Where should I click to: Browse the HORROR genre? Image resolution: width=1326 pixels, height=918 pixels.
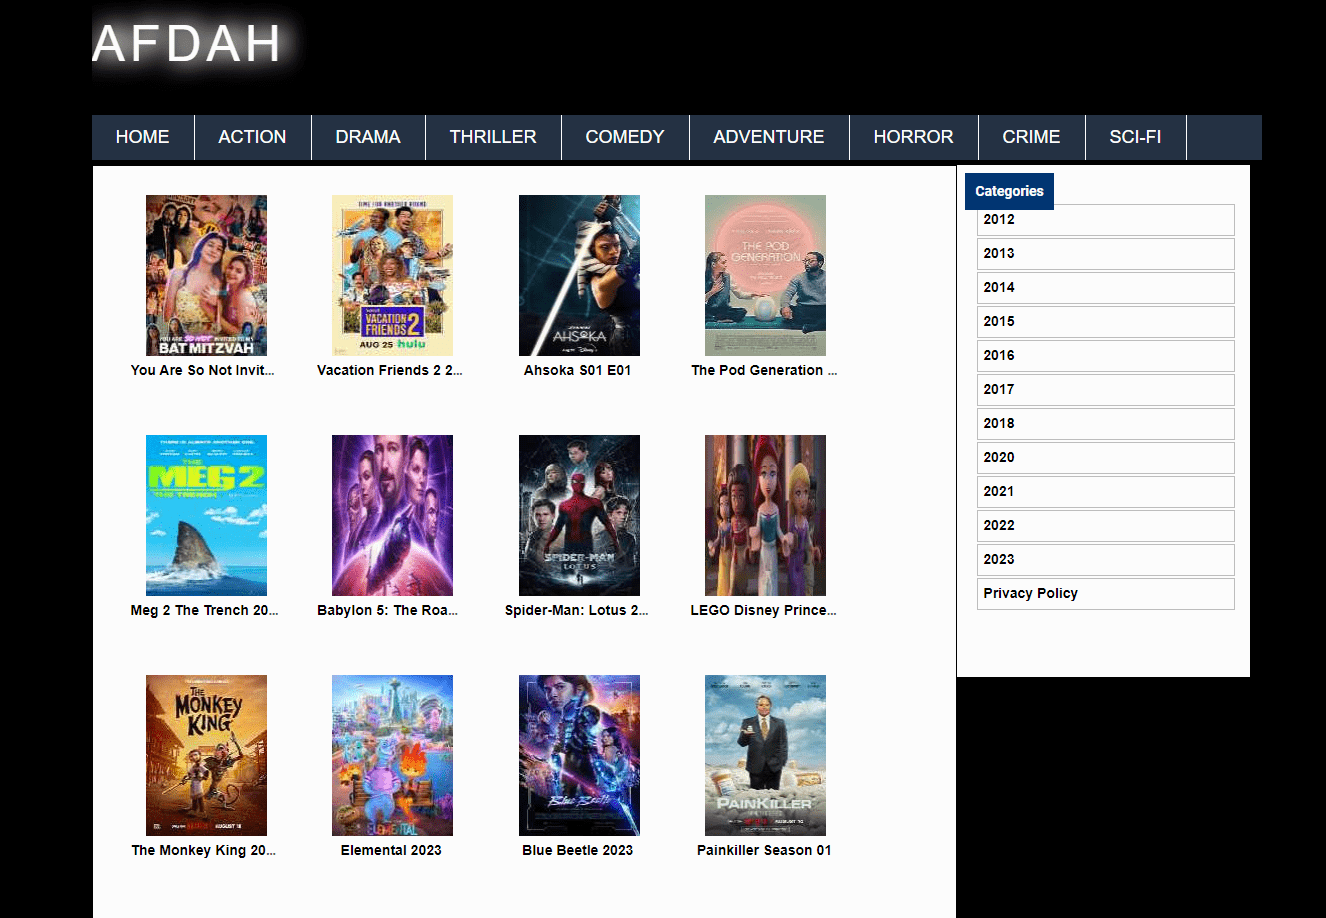[x=913, y=137]
